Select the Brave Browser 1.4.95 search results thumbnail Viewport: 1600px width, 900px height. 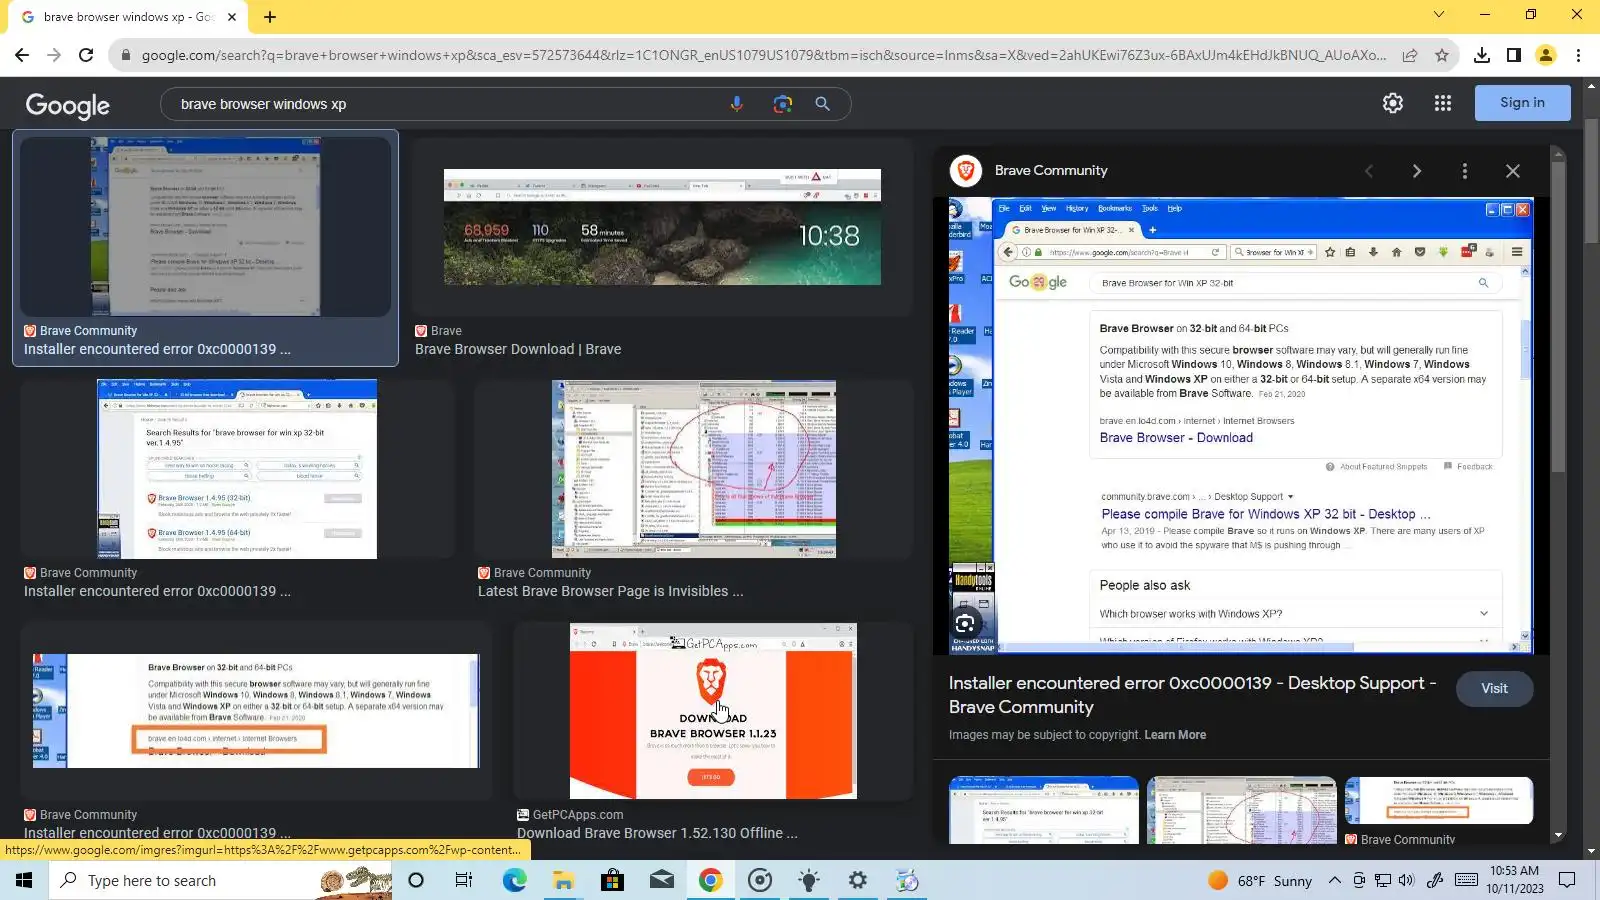pyautogui.click(x=237, y=469)
